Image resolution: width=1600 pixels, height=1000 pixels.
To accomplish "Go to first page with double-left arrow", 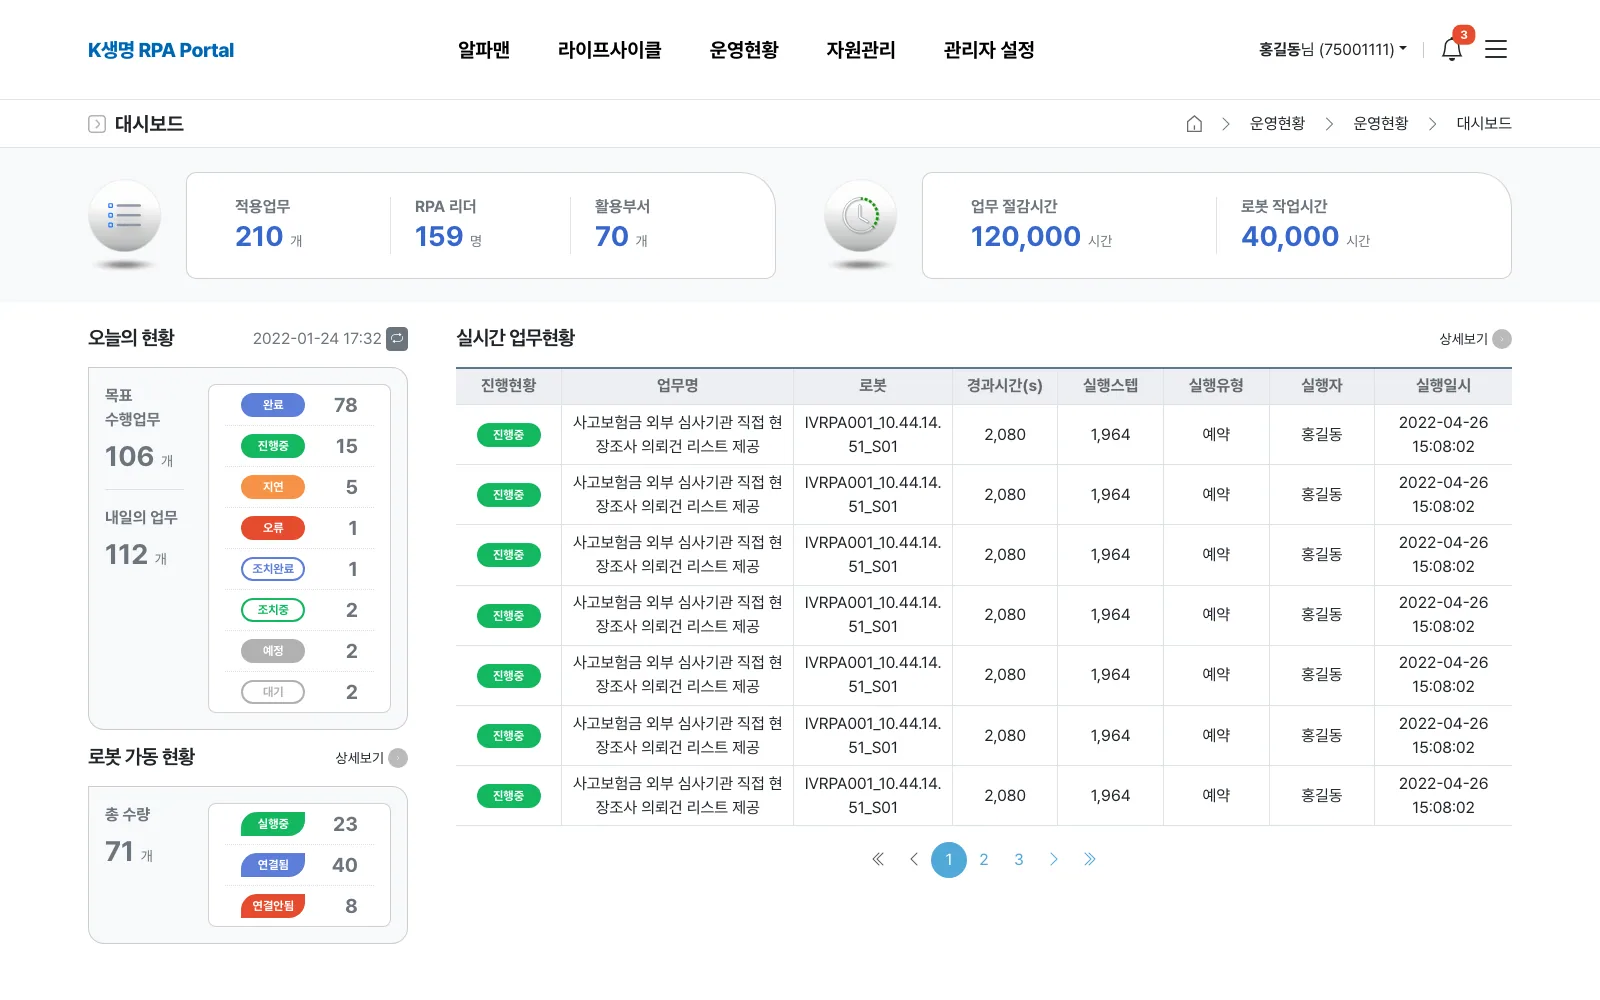I will click(x=878, y=859).
